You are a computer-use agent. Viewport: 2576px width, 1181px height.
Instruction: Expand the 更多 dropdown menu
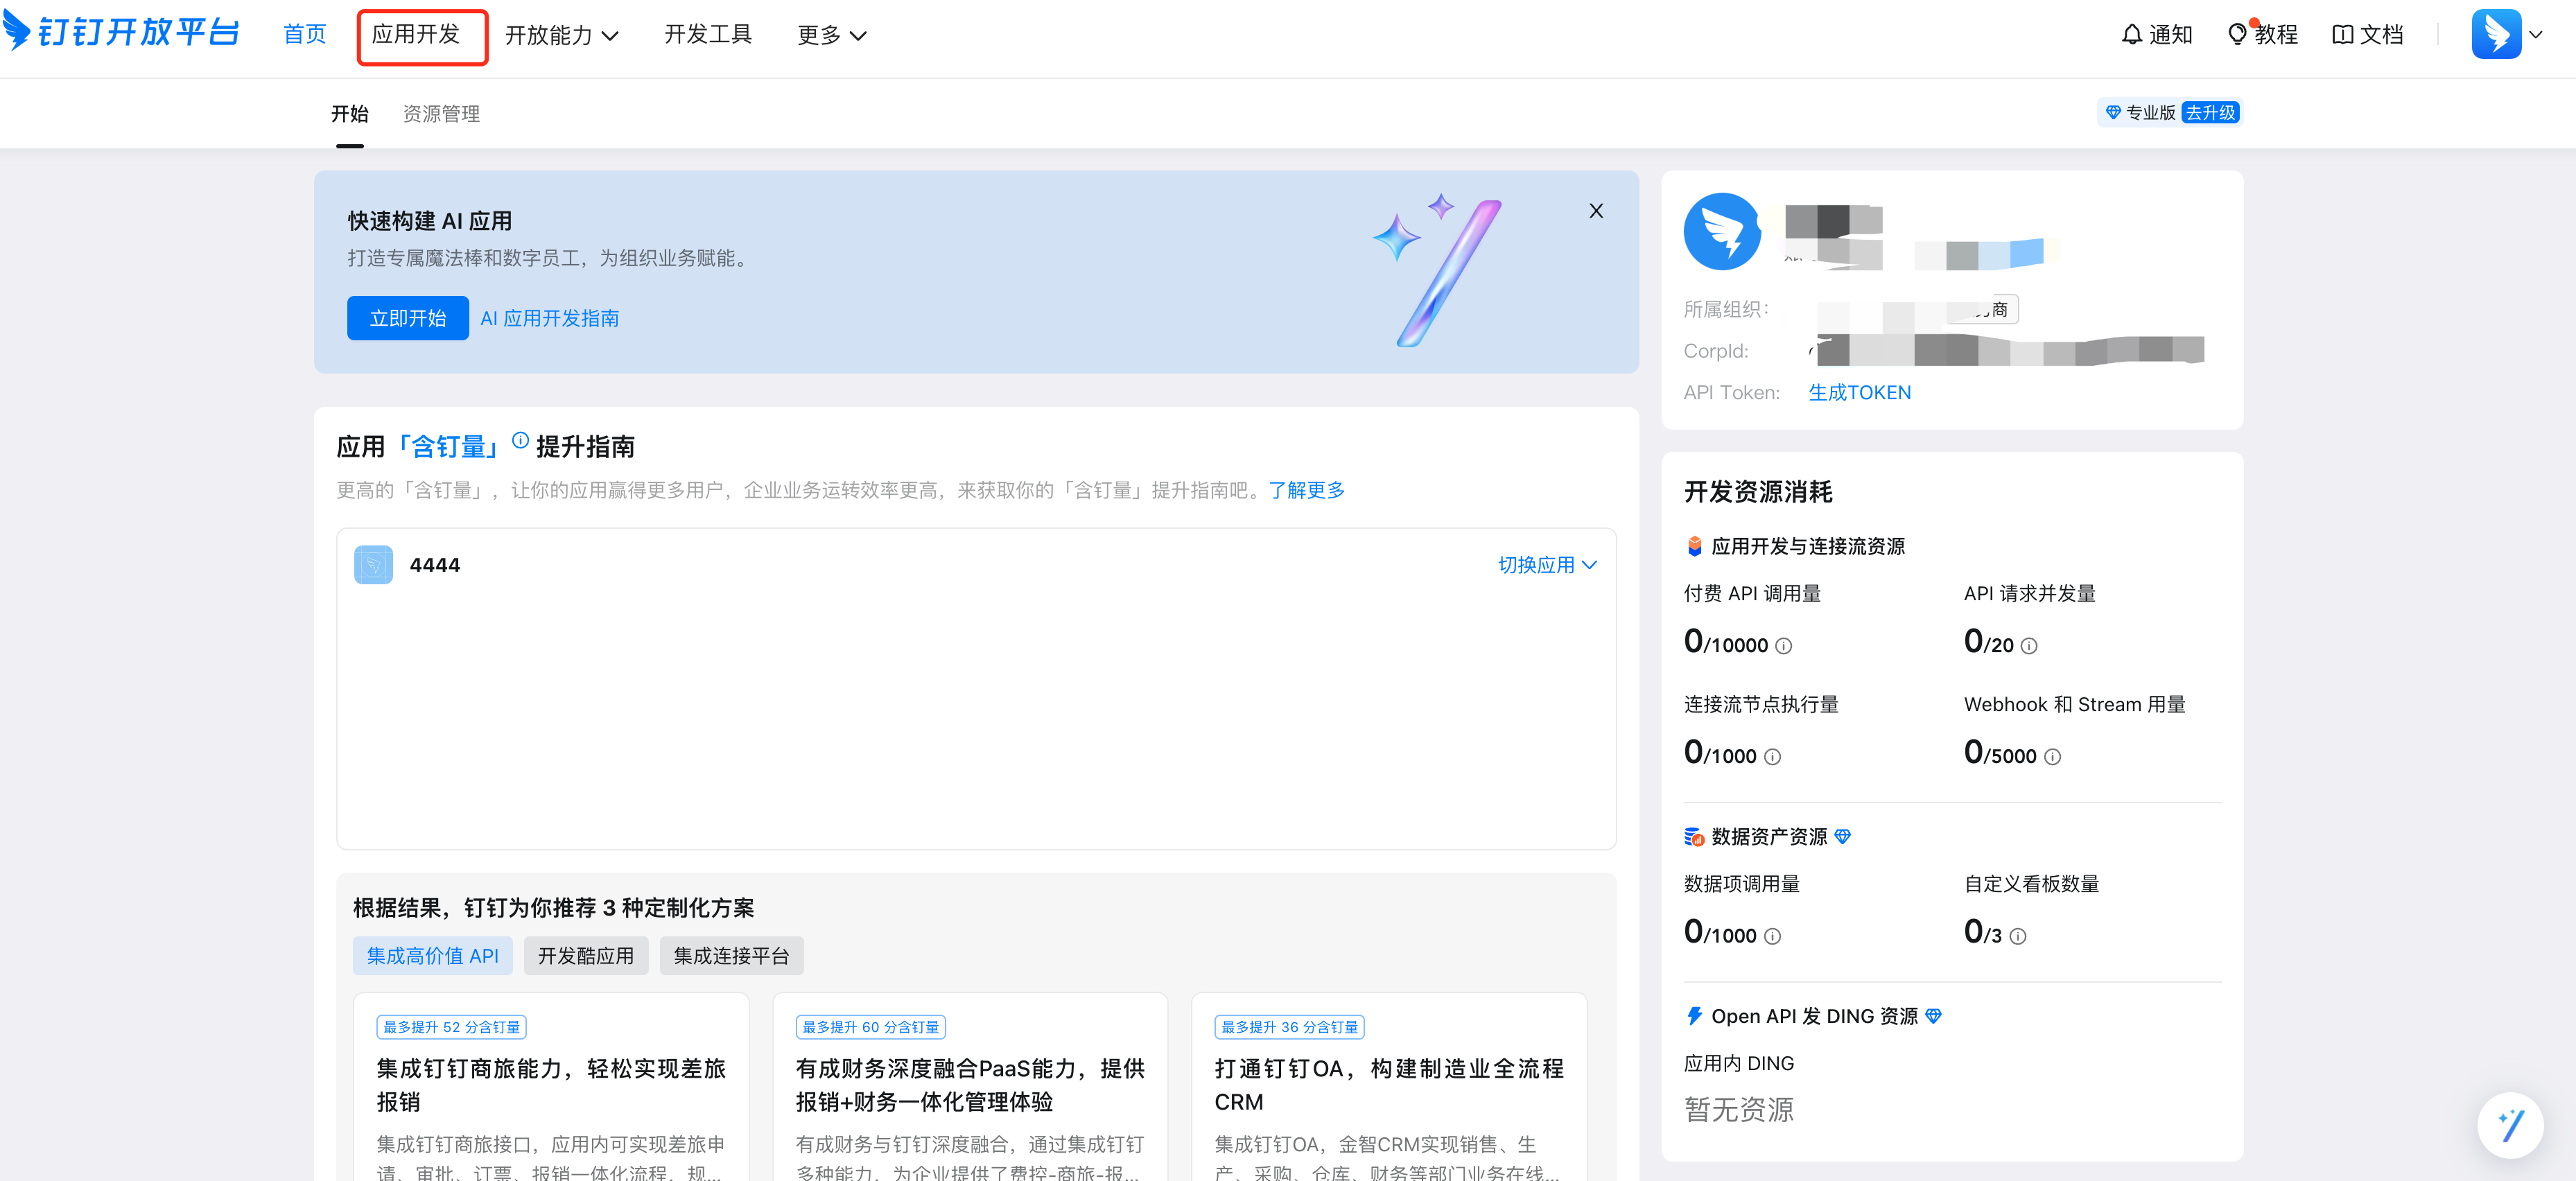coord(831,35)
